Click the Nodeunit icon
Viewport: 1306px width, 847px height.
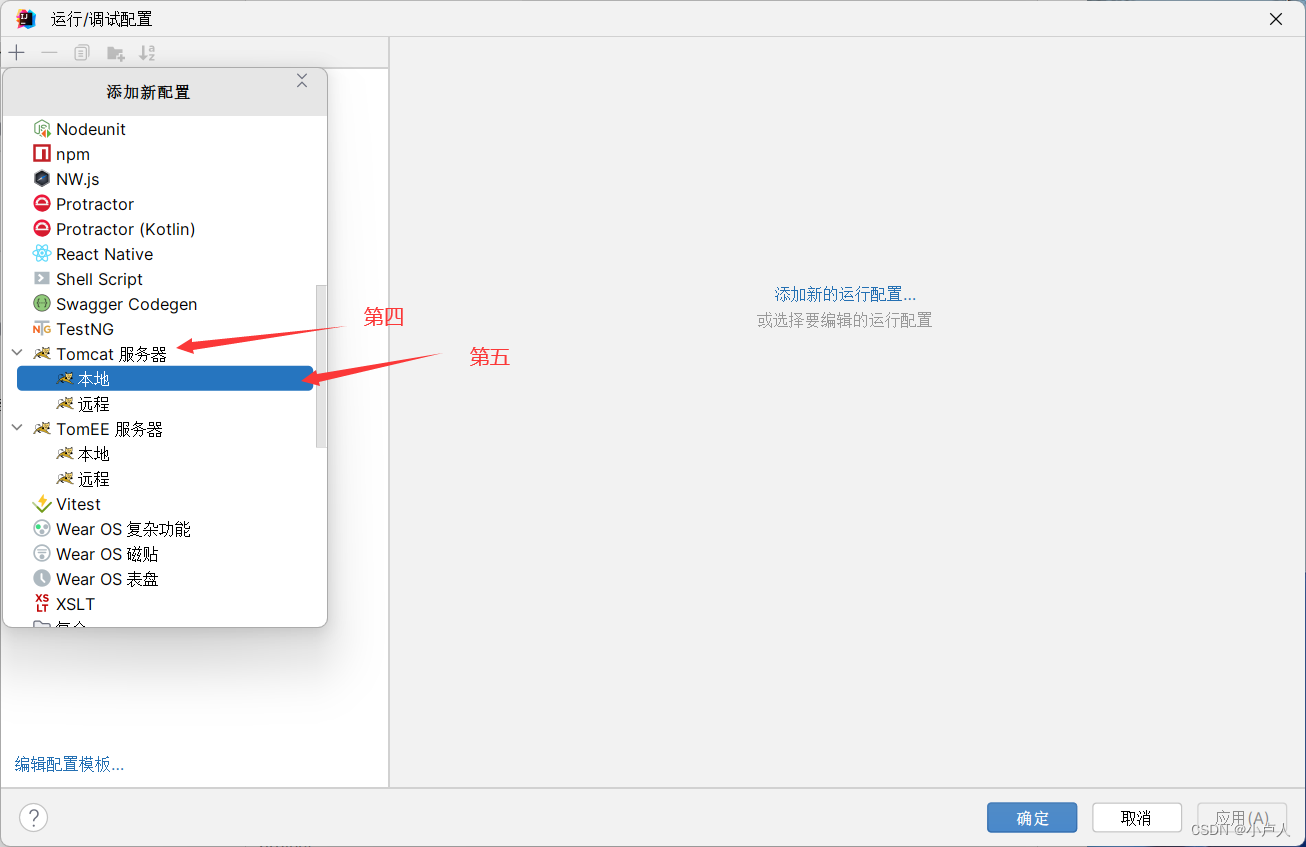point(42,129)
